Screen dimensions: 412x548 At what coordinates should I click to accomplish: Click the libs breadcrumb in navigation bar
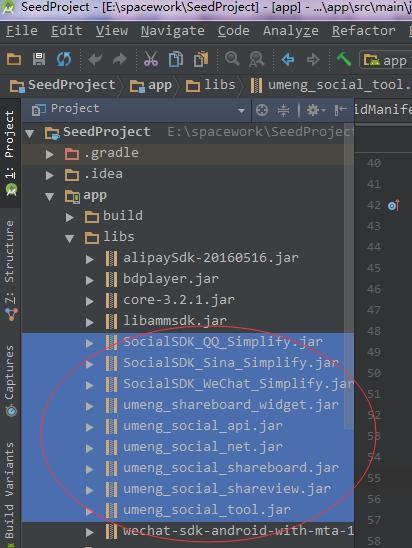tap(211, 85)
